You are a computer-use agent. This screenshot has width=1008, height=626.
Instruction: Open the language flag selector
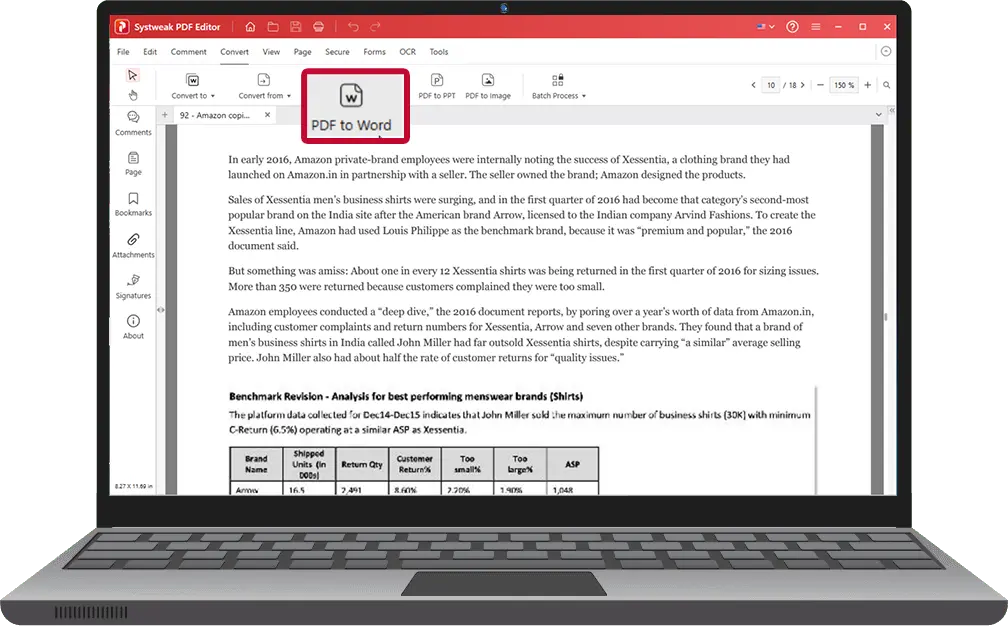[x=767, y=26]
